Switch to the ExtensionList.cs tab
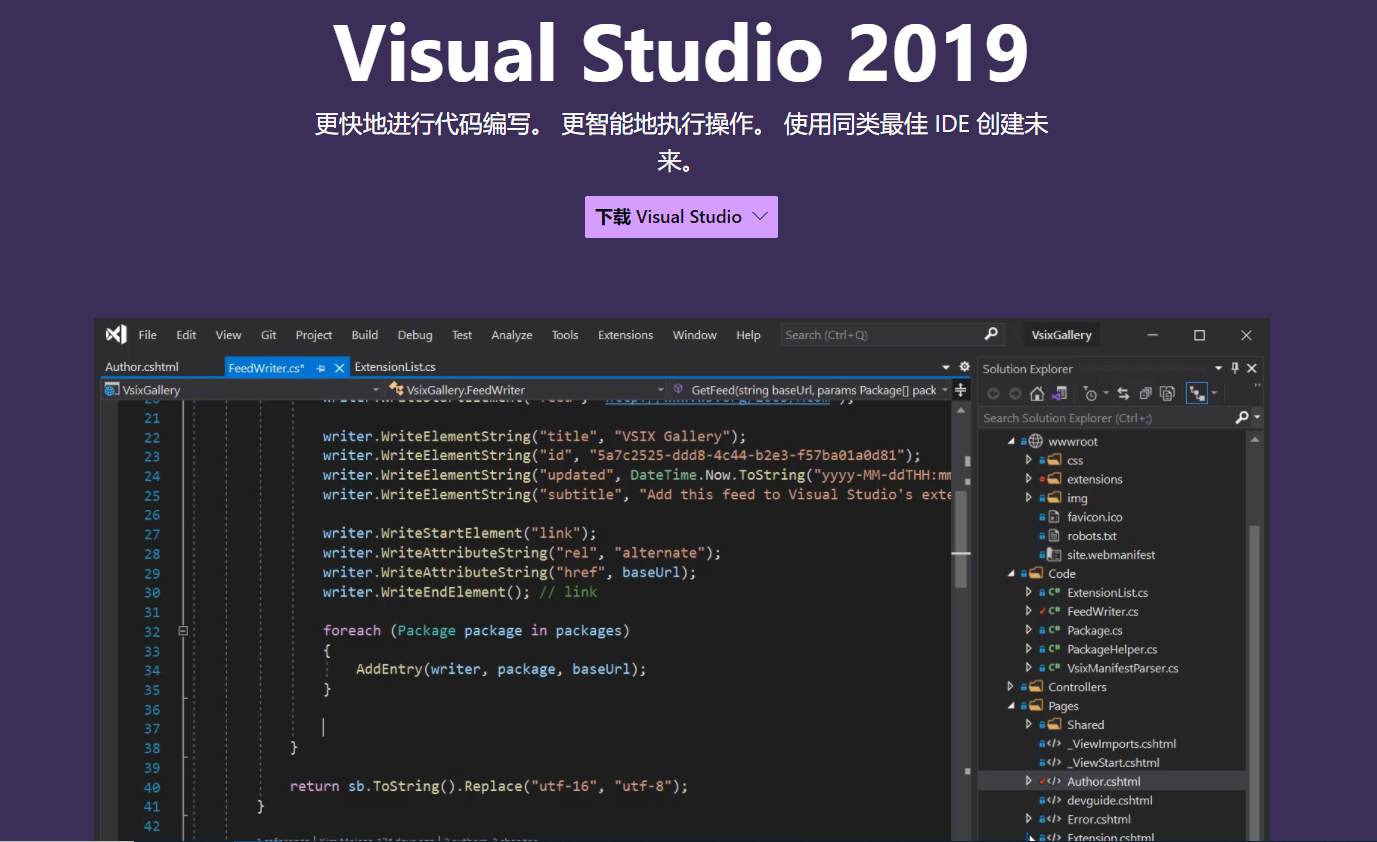This screenshot has height=842, width=1377. click(x=395, y=367)
